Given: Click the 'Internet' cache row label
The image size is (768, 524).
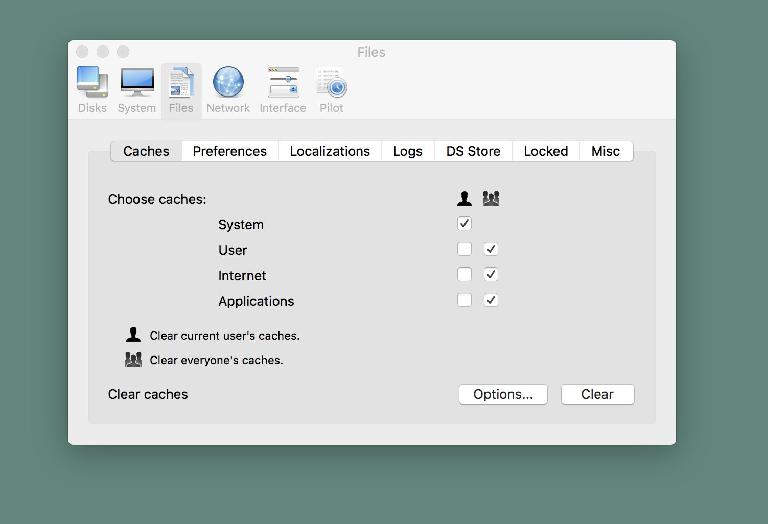Looking at the screenshot, I should (242, 276).
